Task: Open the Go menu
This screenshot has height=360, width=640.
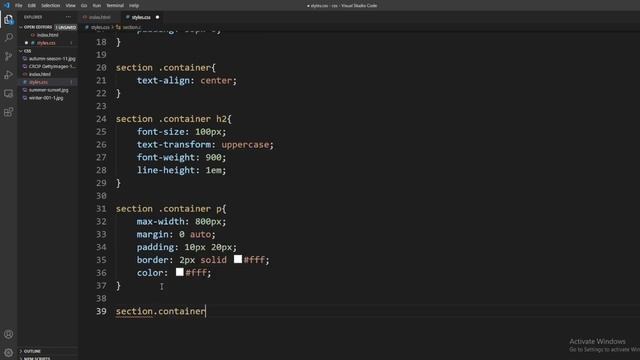Action: click(x=84, y=6)
